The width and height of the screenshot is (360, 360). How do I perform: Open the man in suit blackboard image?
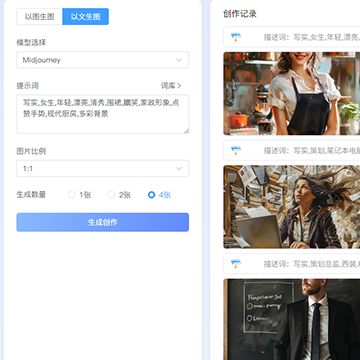pos(292,319)
